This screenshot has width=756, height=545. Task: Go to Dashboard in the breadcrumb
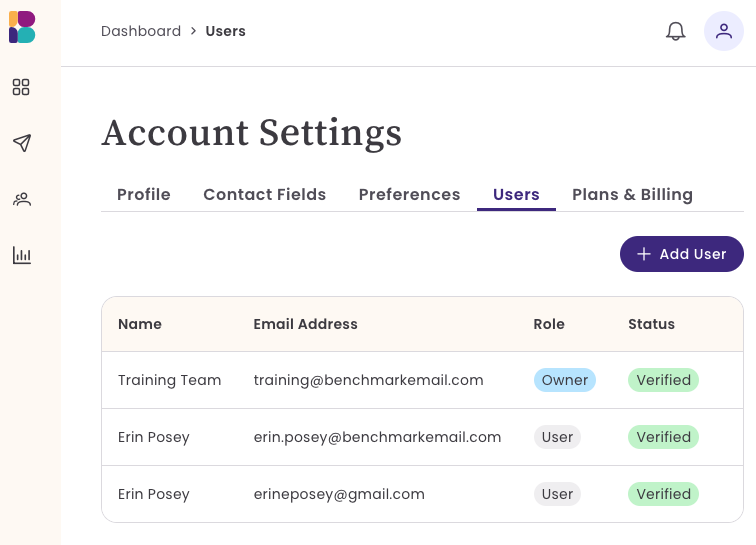(141, 31)
